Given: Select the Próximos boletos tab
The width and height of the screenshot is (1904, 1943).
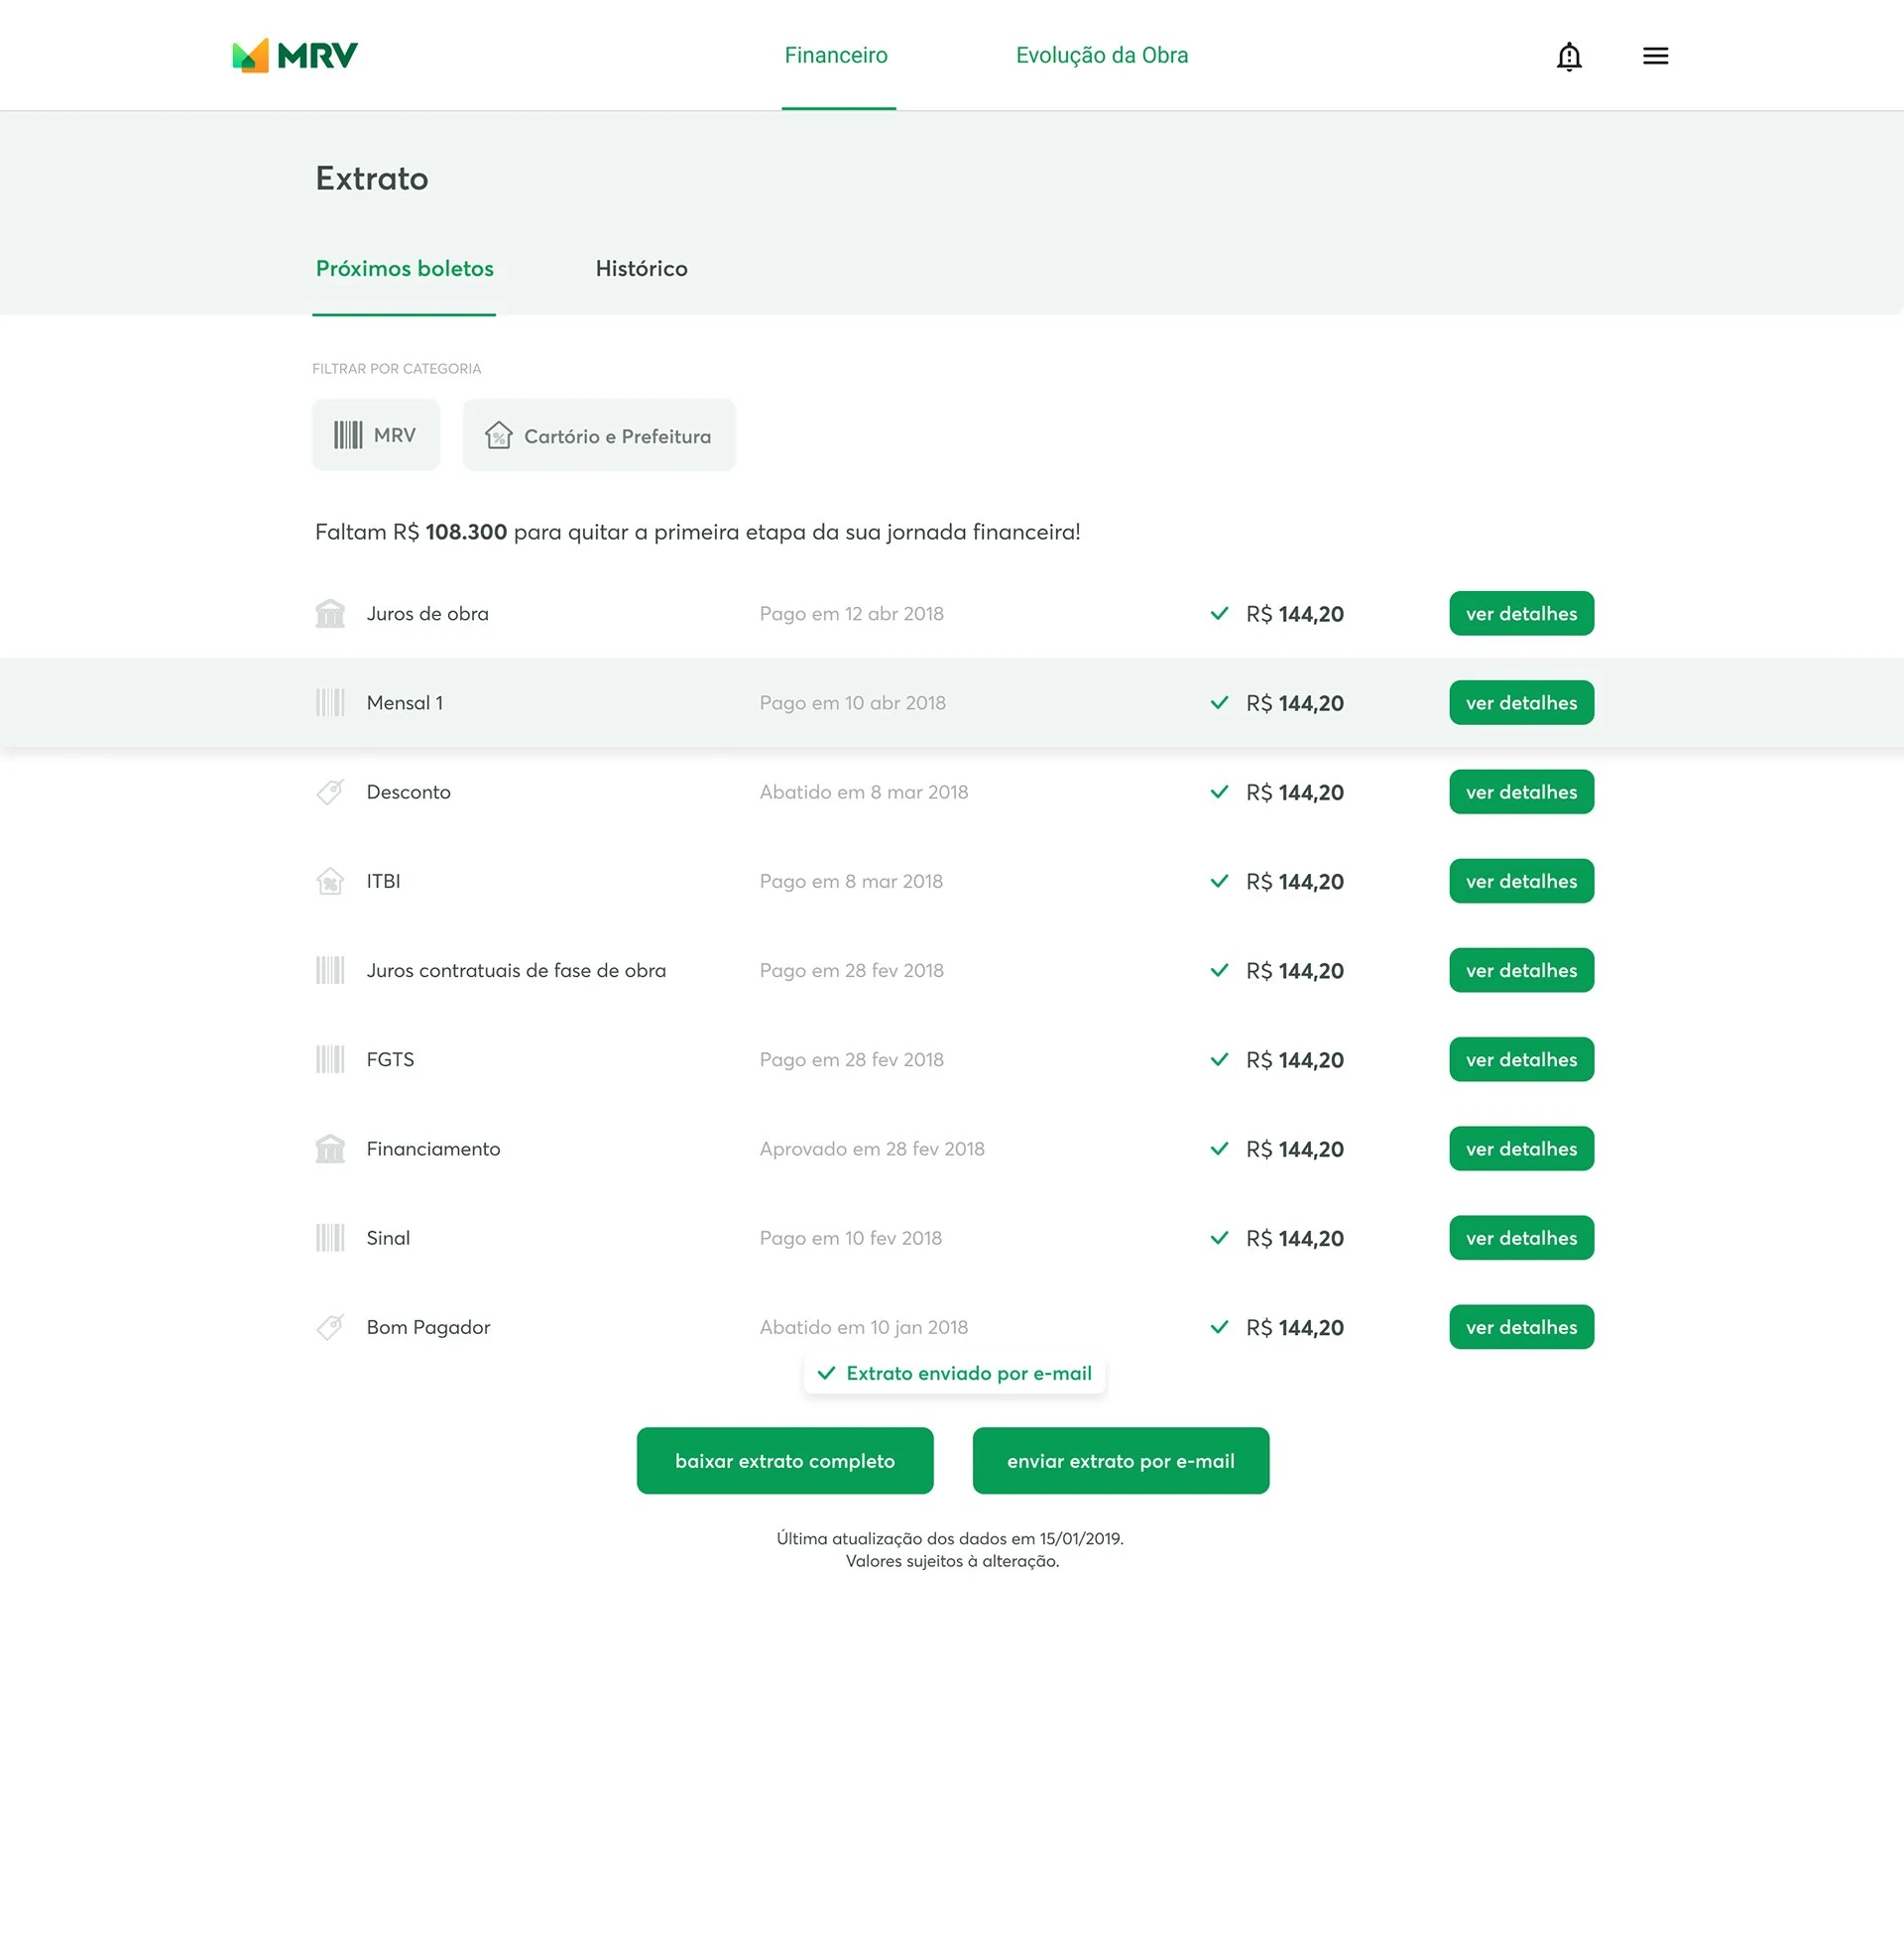Looking at the screenshot, I should [x=404, y=268].
